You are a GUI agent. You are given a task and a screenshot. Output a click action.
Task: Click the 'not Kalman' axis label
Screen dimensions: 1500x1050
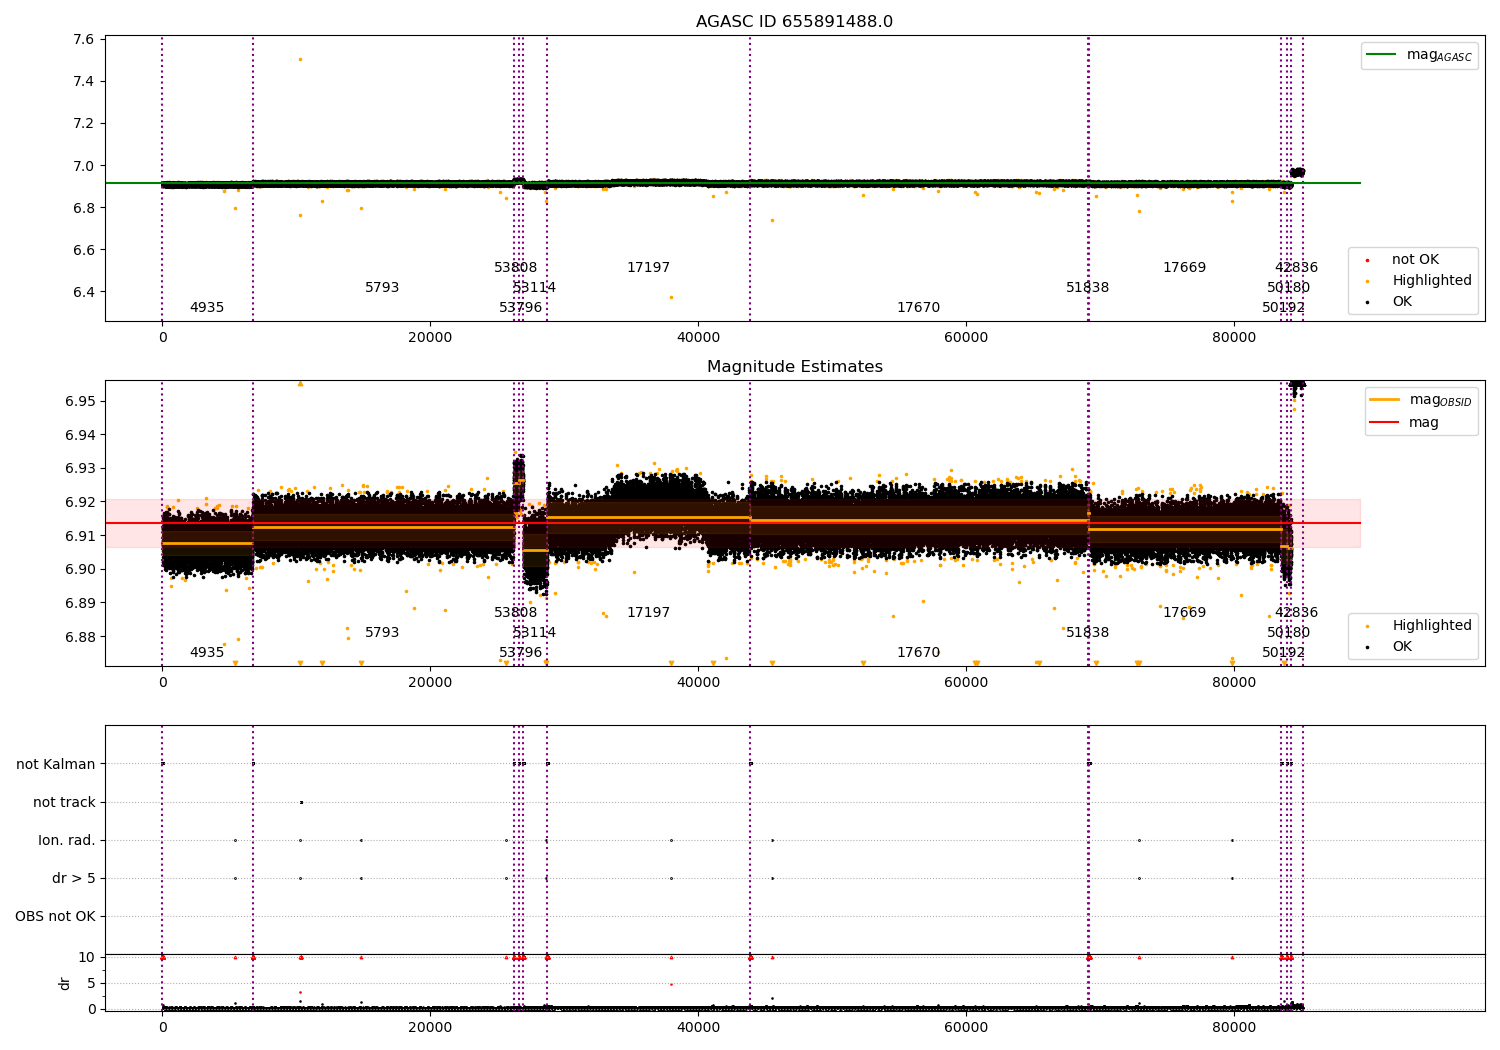pos(56,764)
